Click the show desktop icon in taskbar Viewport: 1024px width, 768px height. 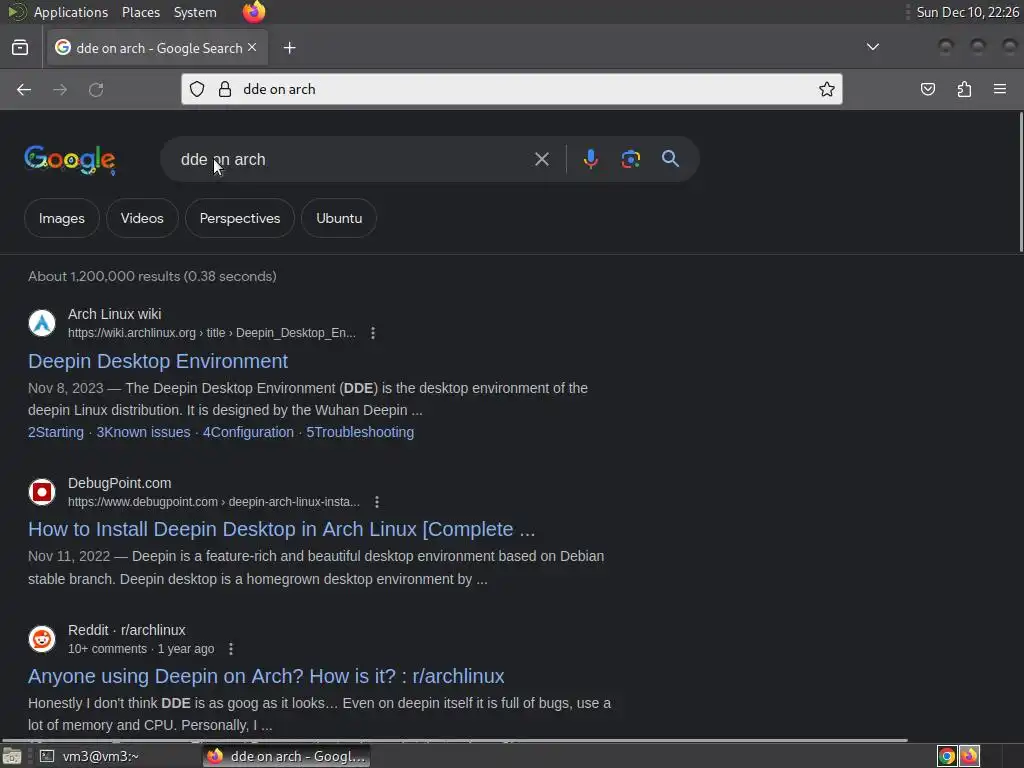12,756
